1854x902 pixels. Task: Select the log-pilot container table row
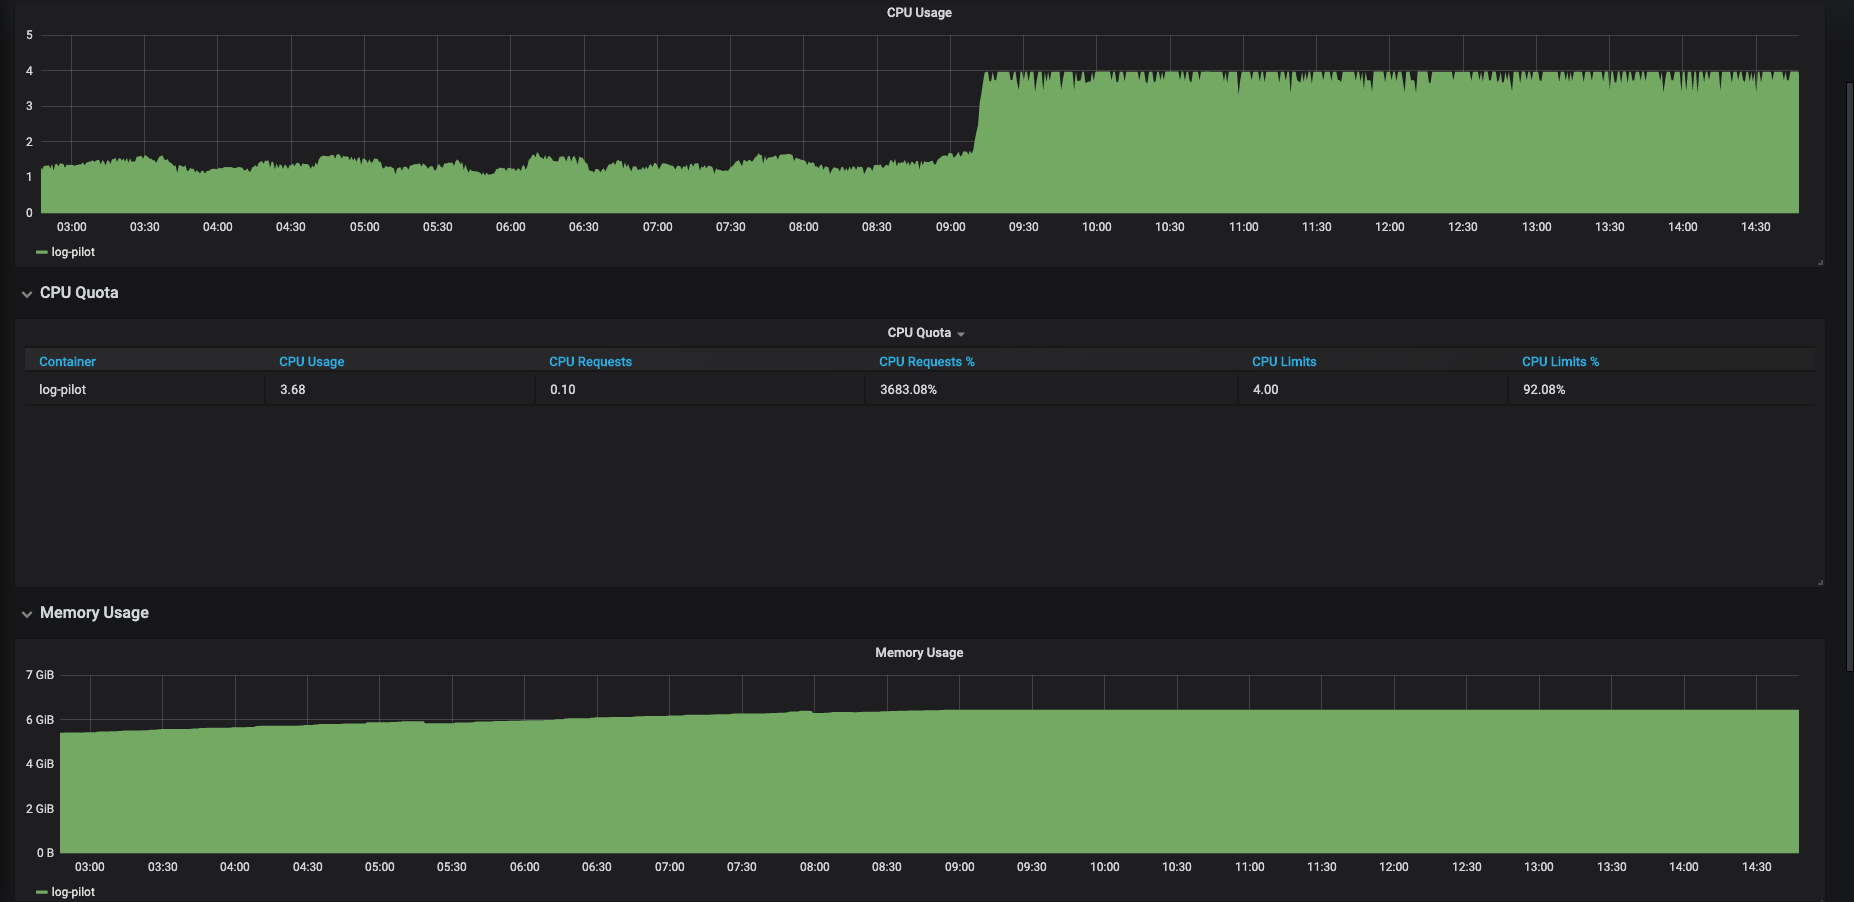[x=61, y=389]
